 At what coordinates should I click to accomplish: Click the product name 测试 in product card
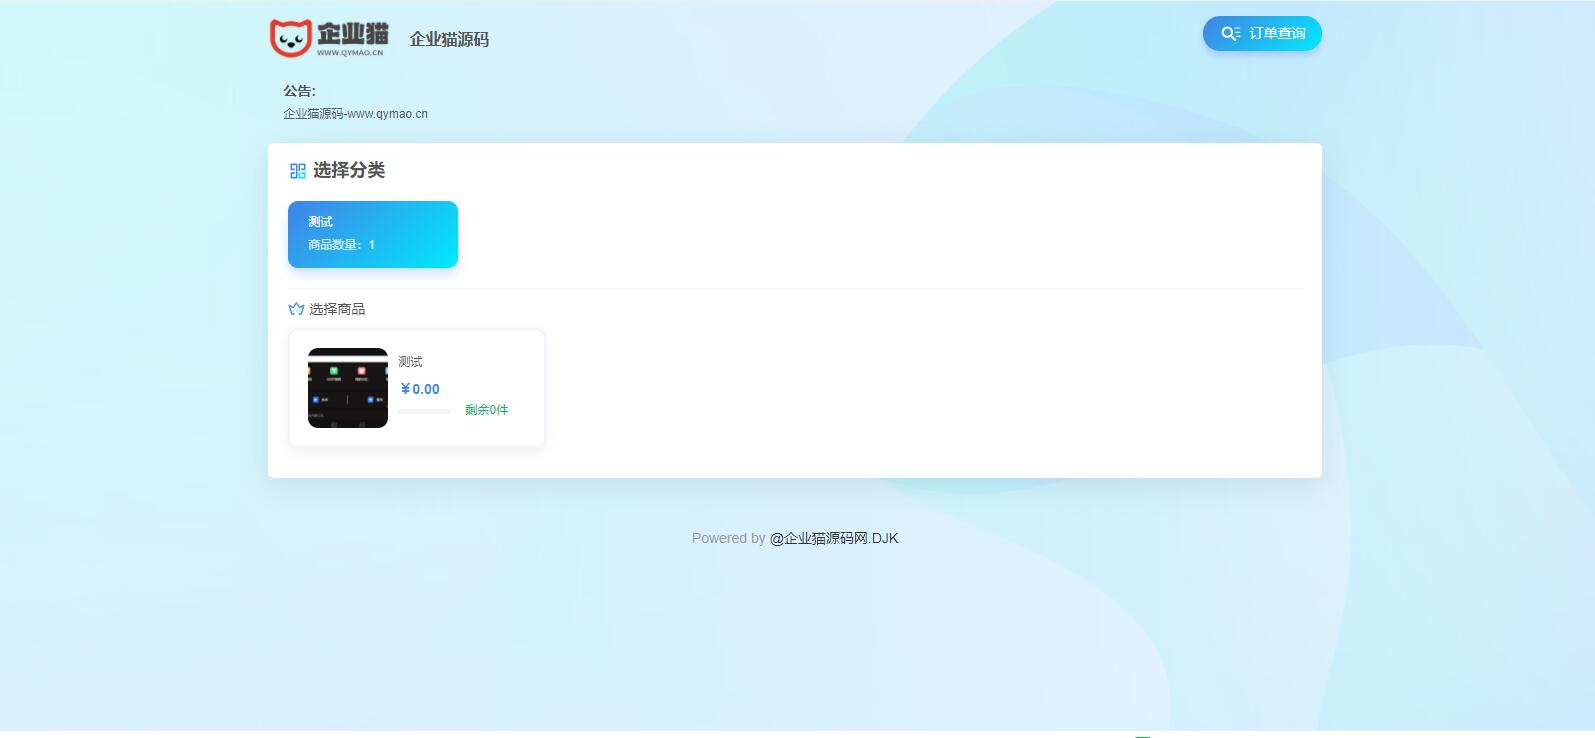click(x=410, y=362)
